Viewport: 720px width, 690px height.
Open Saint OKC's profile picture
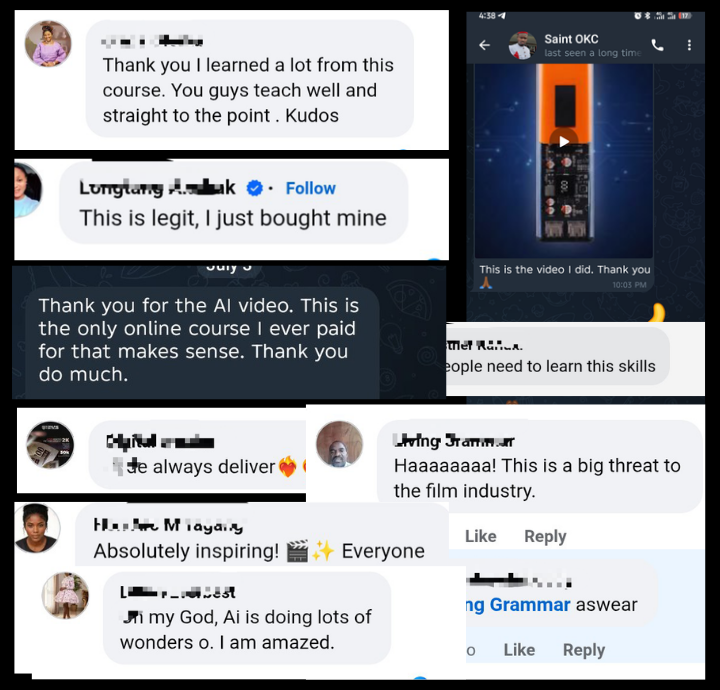(523, 45)
